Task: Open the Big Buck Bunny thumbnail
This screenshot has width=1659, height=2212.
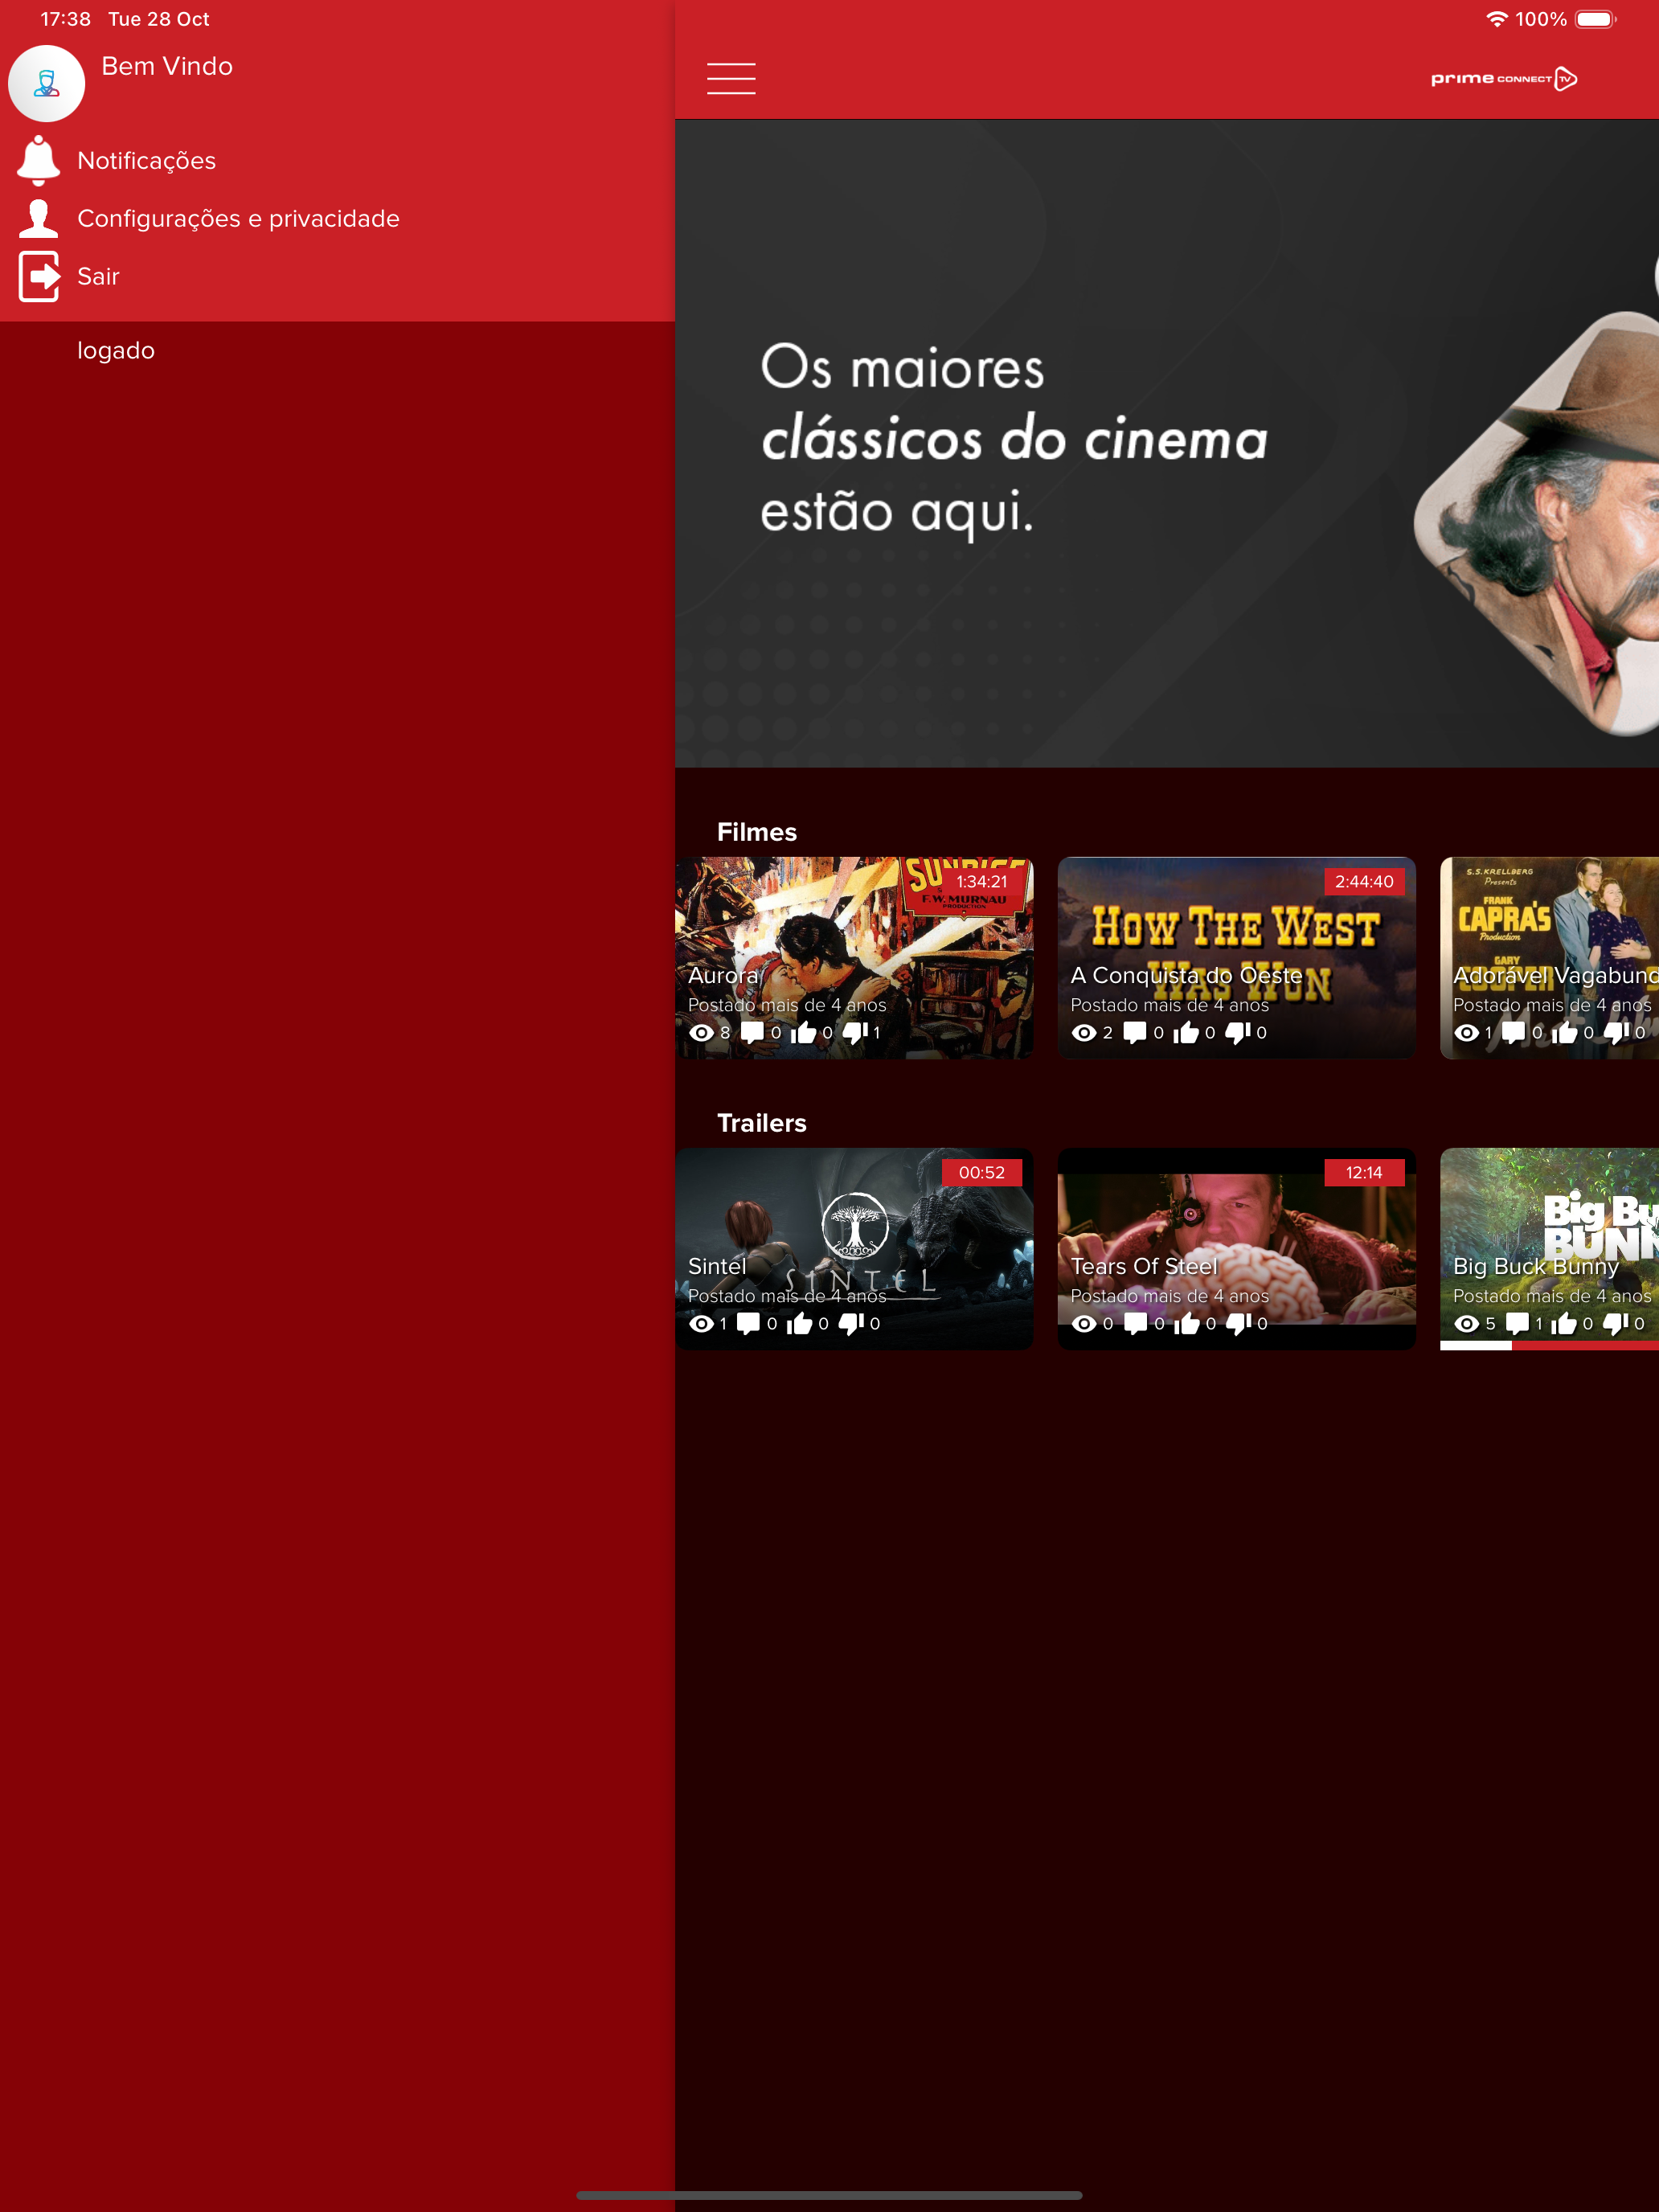Action: (1549, 1249)
